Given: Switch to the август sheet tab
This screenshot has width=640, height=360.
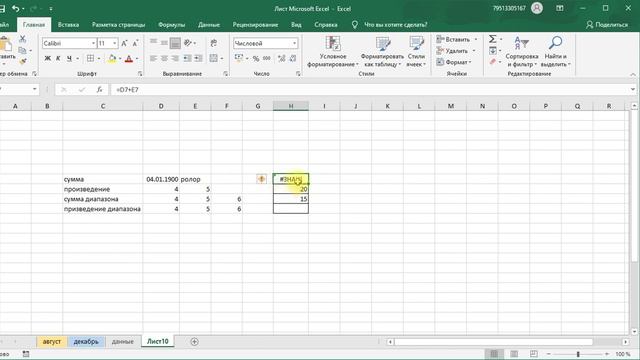Looking at the screenshot, I should point(52,342).
